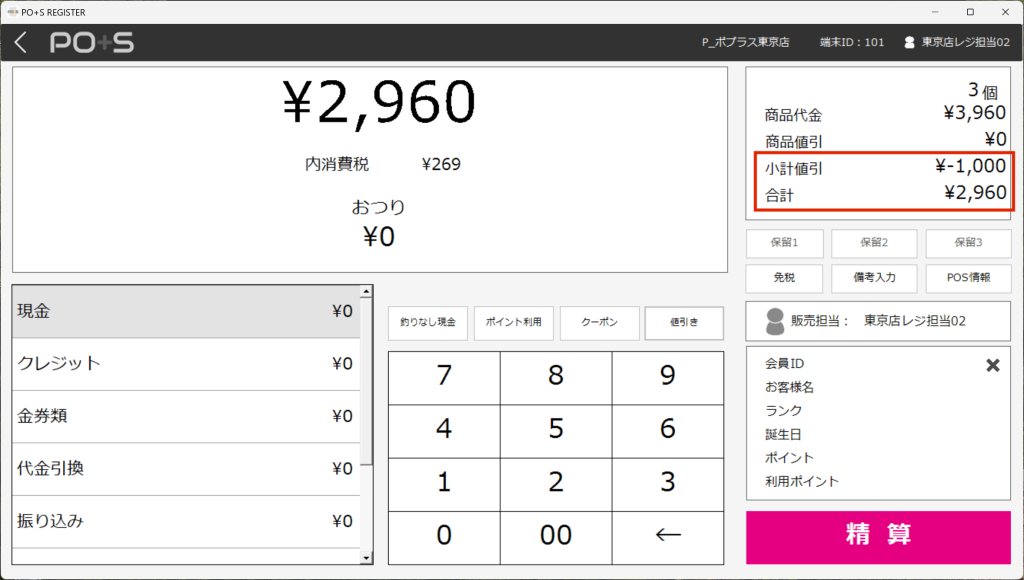This screenshot has height=580, width=1024.
Task: Open POS情報 button
Action: click(x=967, y=277)
